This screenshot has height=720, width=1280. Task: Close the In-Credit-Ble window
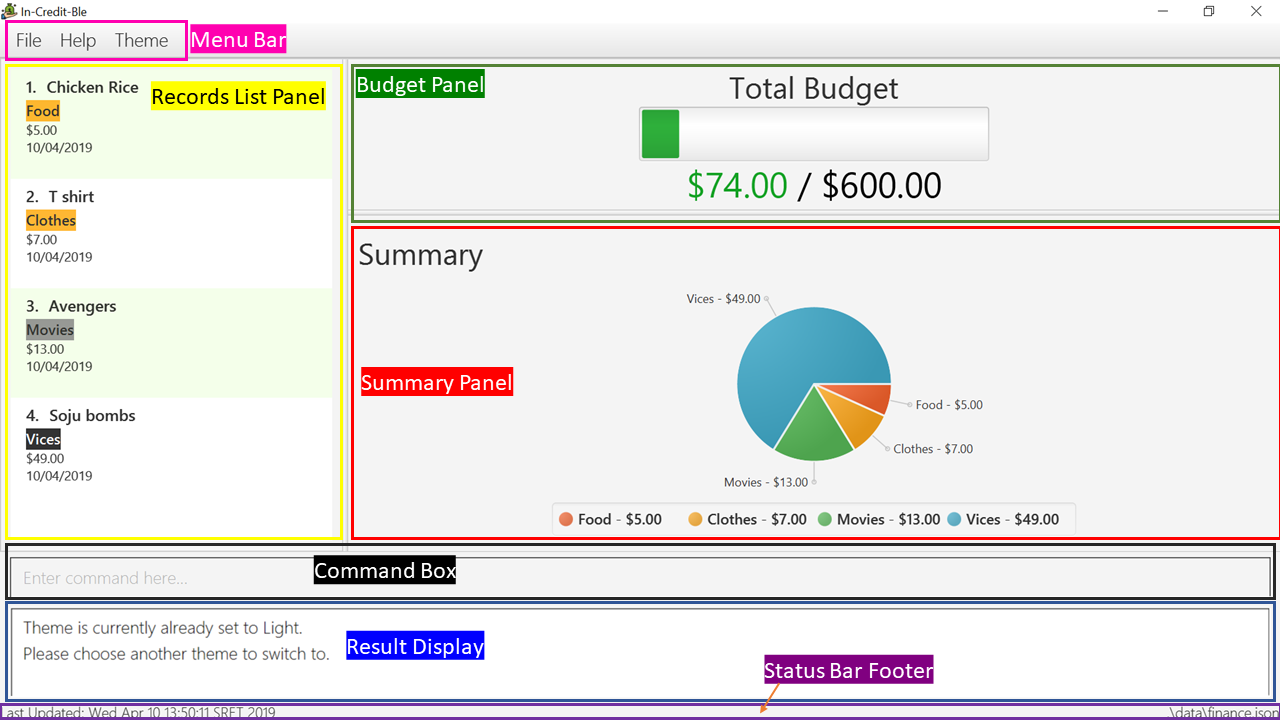click(1256, 11)
